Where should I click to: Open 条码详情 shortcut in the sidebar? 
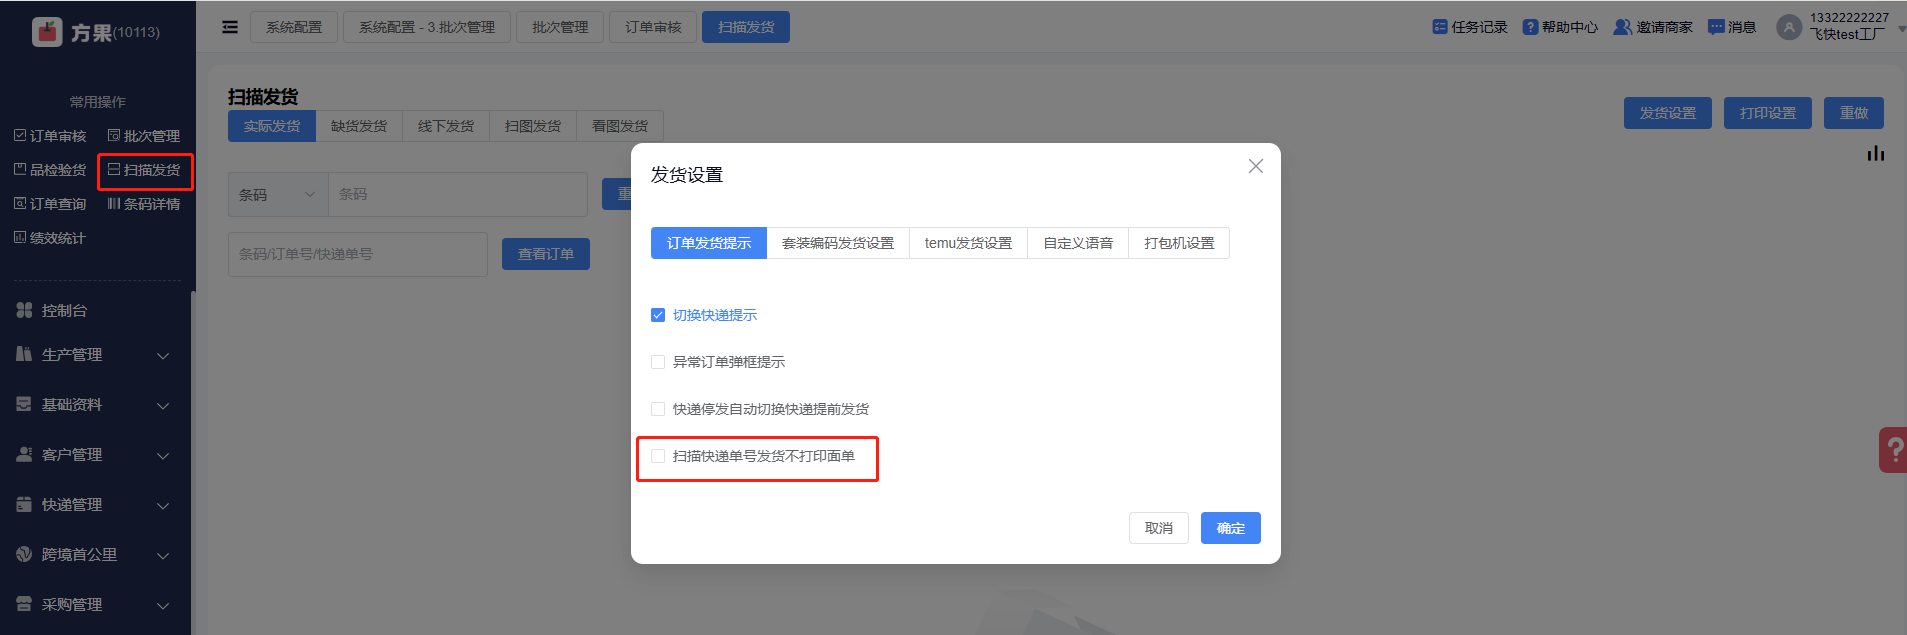[x=144, y=204]
